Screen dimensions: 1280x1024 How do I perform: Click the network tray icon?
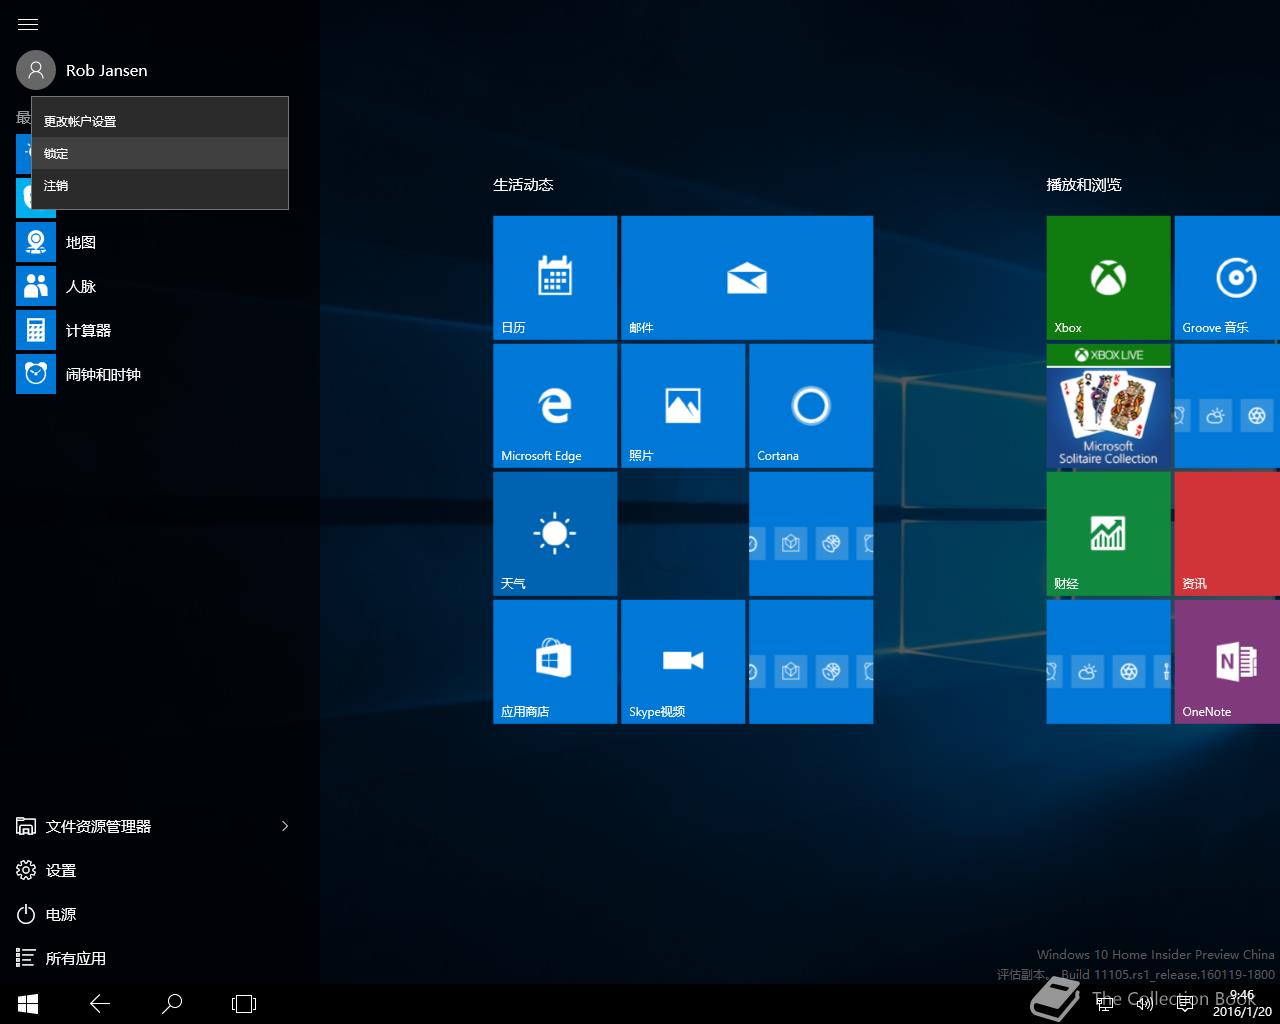(1105, 1003)
